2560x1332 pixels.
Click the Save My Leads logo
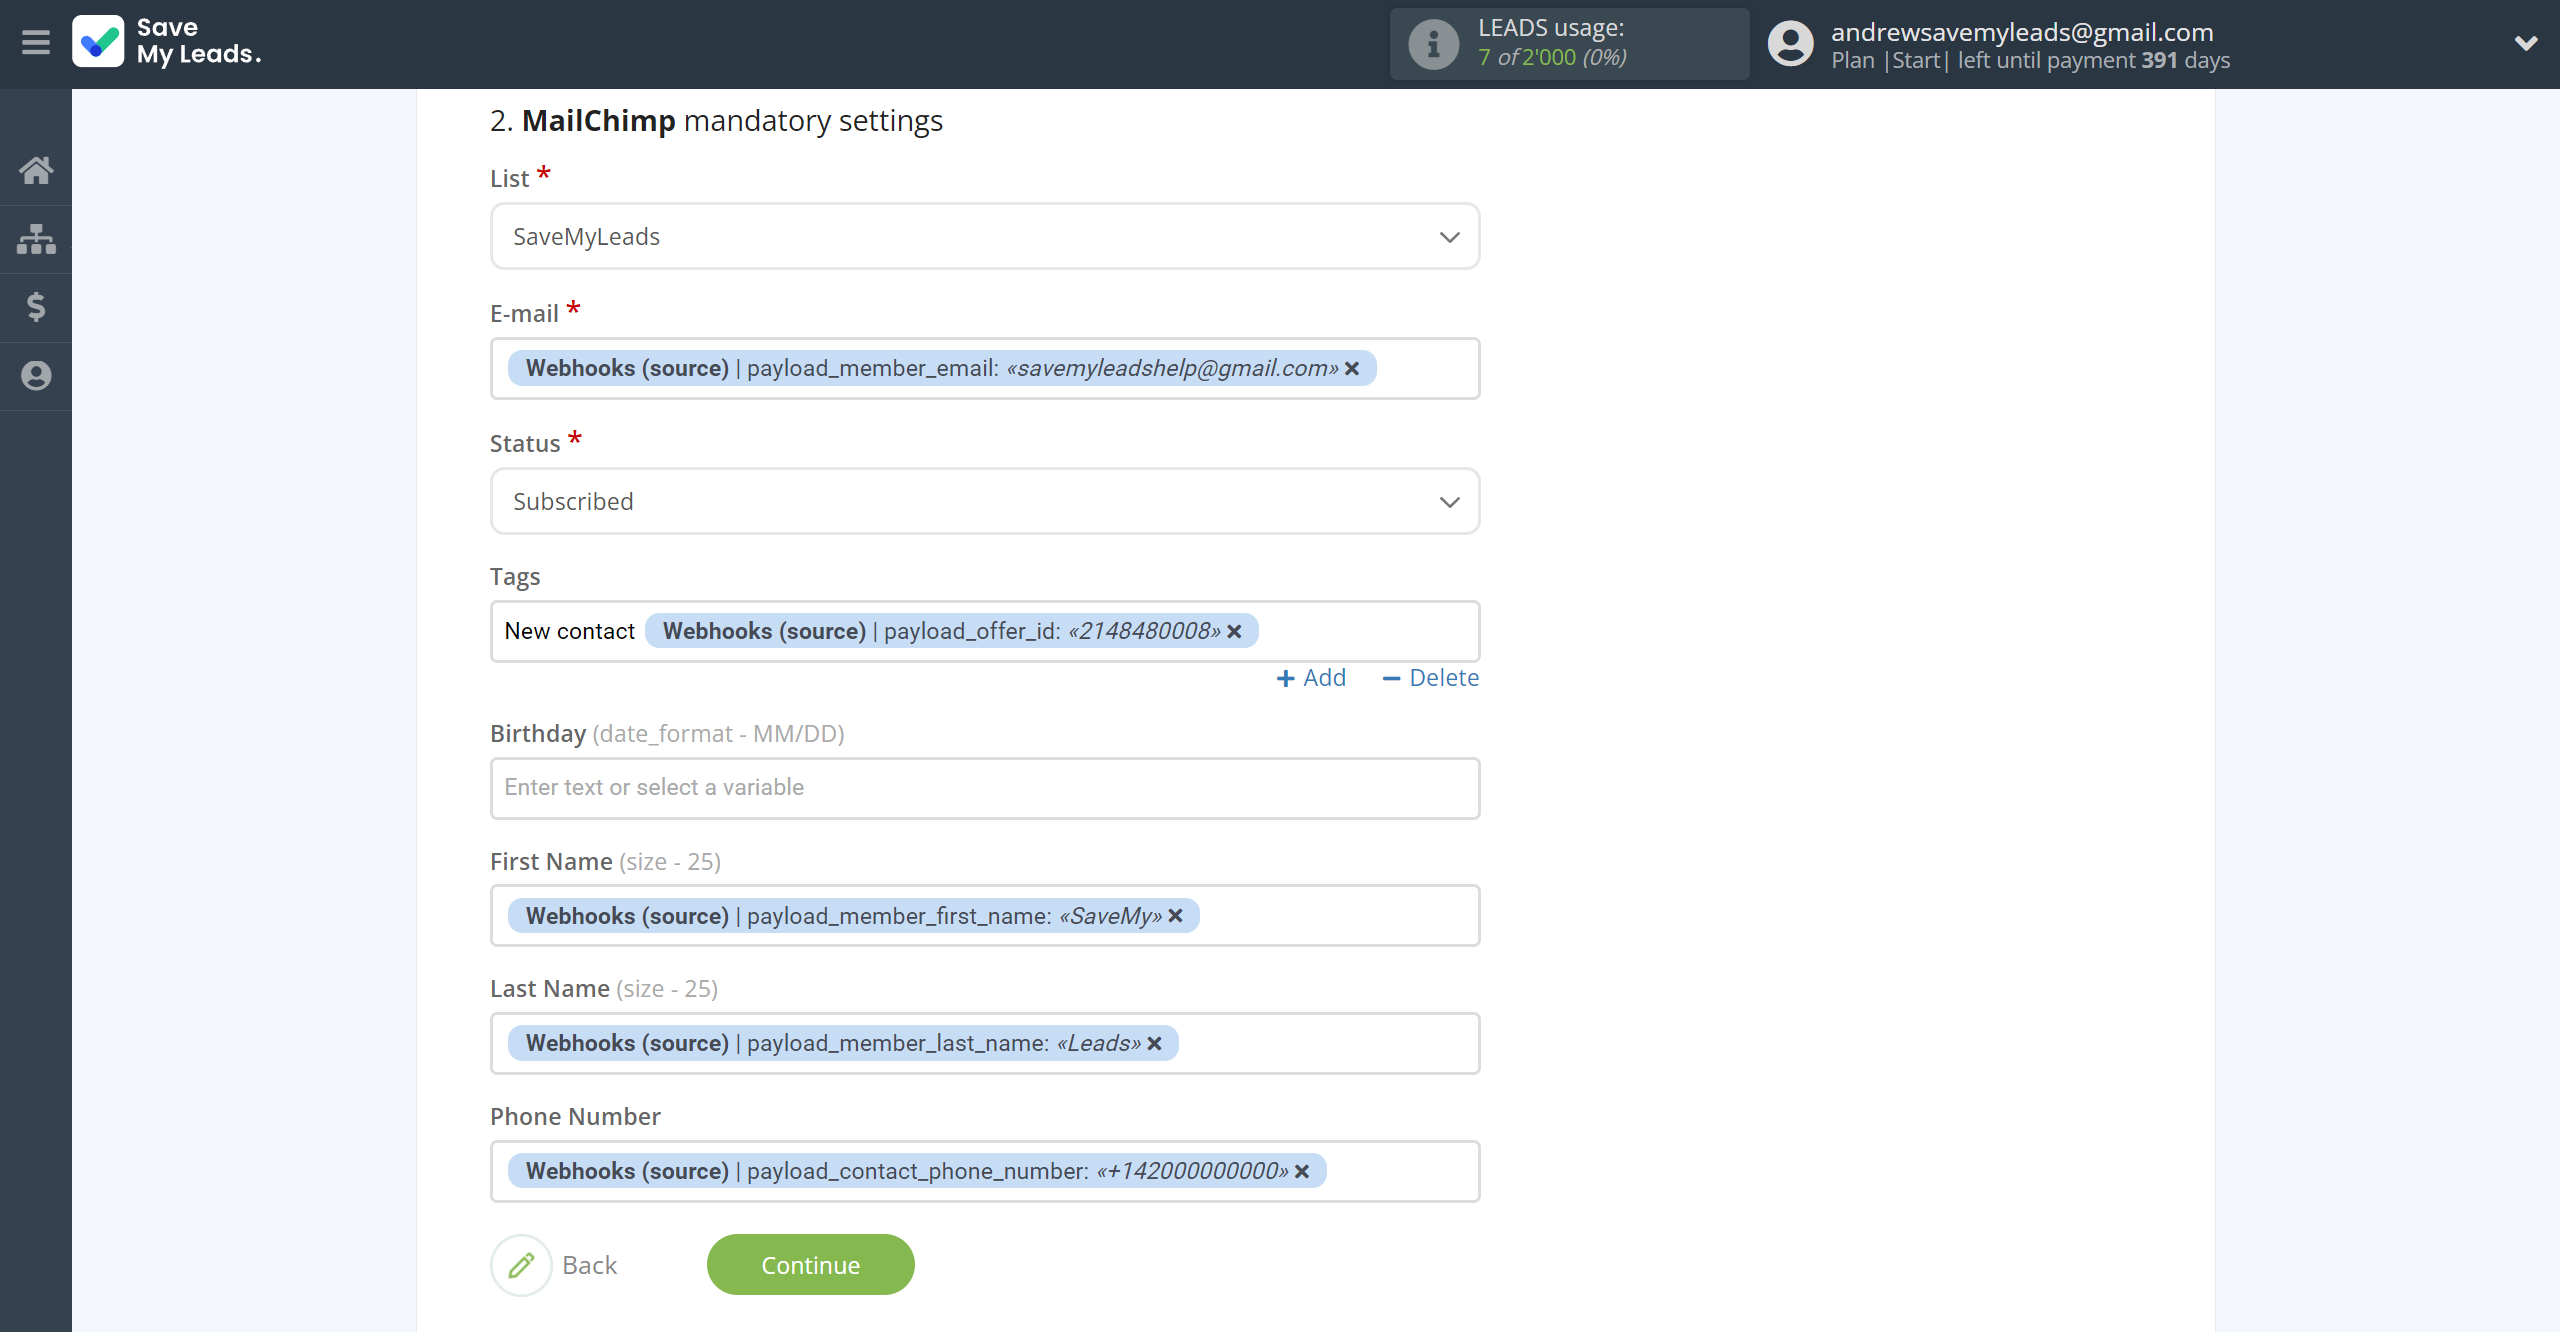pyautogui.click(x=167, y=42)
